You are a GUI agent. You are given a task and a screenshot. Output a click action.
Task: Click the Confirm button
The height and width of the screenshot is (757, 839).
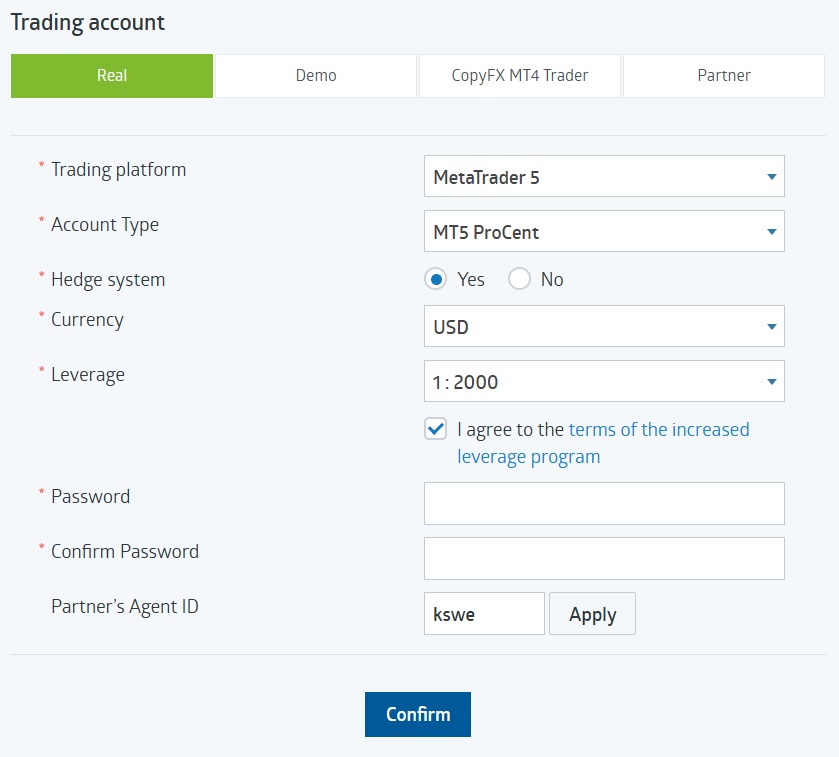click(418, 714)
